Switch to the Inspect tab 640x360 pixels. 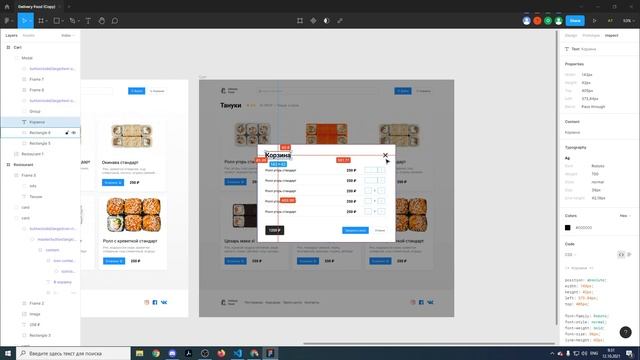click(x=611, y=36)
